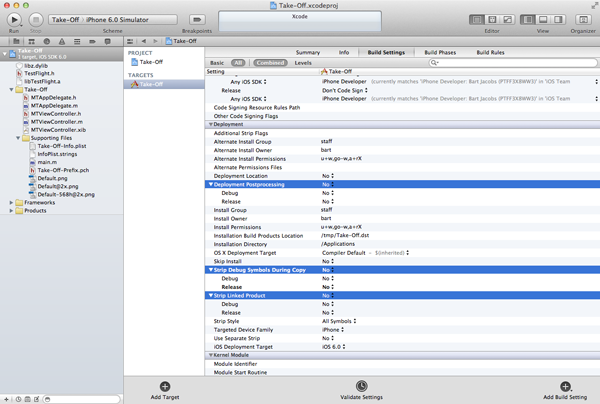Click the add file plus button
Screen dimensions: 600x404
(x=6, y=399)
